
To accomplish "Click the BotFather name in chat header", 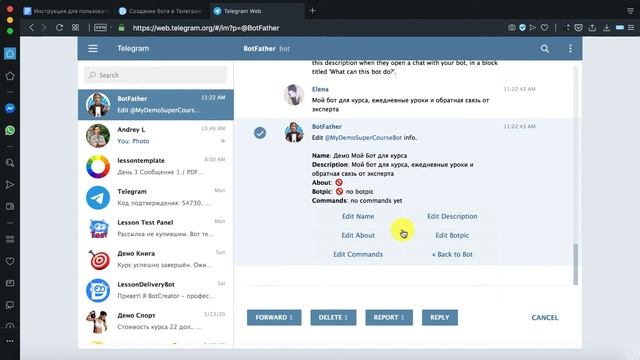I will (x=259, y=49).
